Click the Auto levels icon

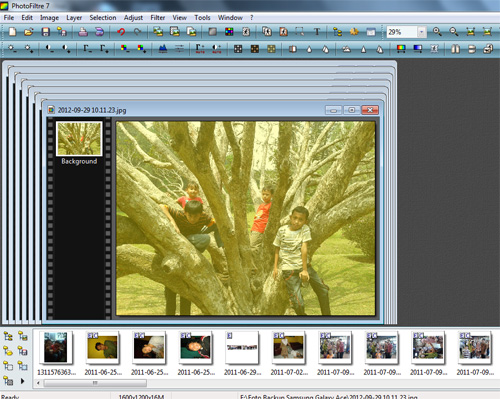coord(200,49)
